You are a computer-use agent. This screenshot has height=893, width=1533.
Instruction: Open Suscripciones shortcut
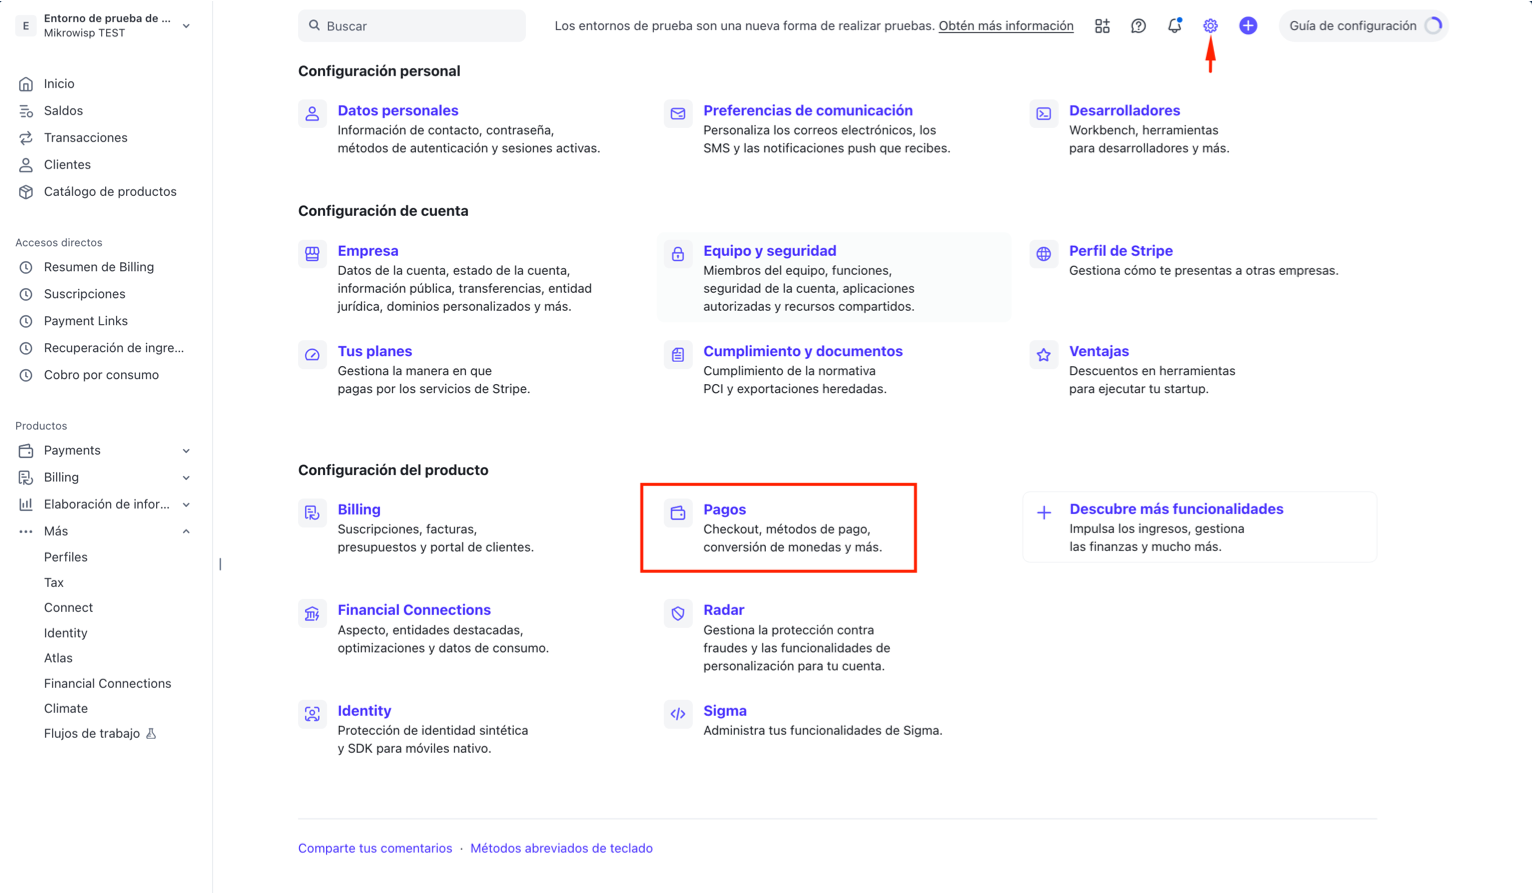(x=84, y=294)
